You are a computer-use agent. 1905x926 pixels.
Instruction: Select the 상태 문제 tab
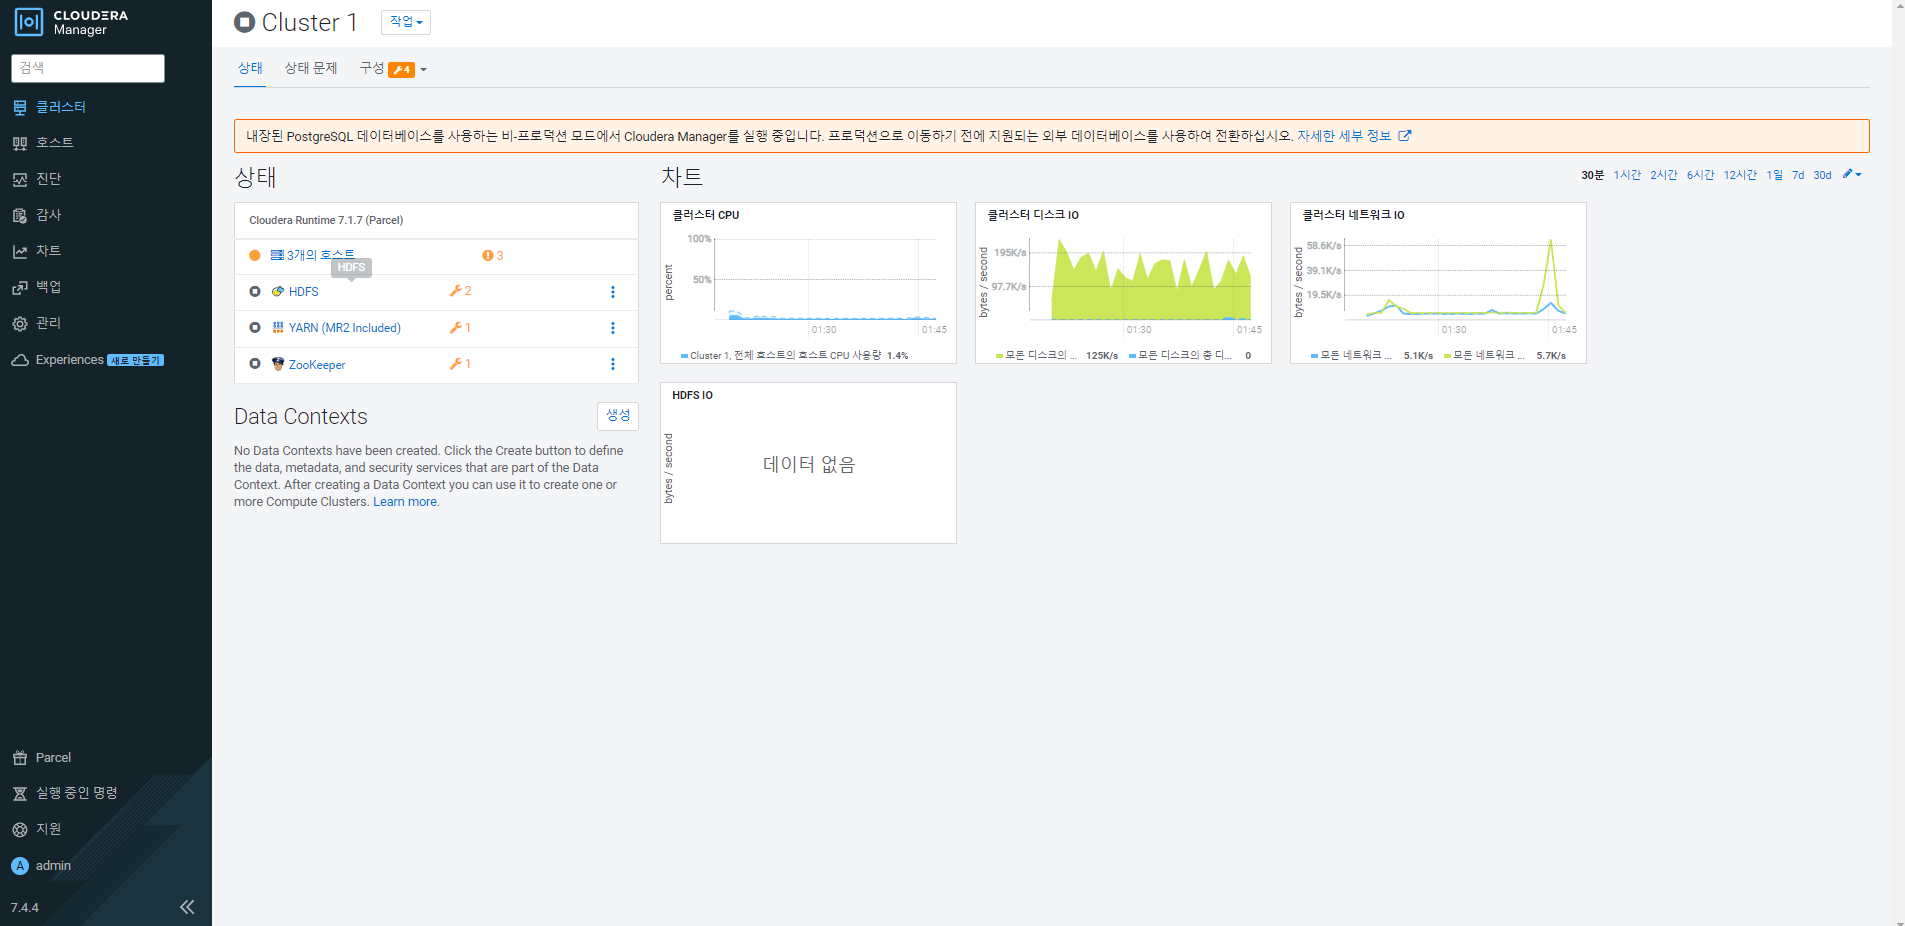pos(311,68)
